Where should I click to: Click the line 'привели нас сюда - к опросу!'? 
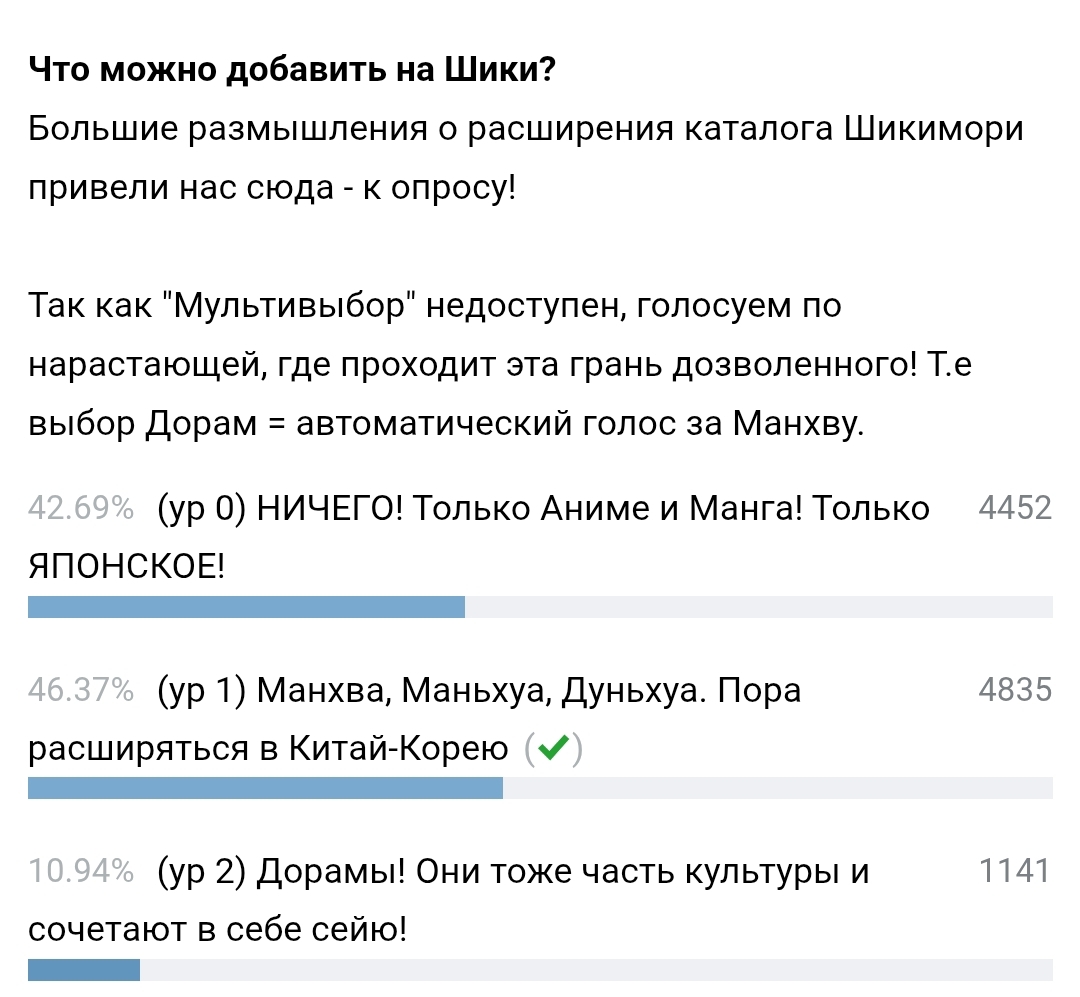pyautogui.click(x=272, y=188)
